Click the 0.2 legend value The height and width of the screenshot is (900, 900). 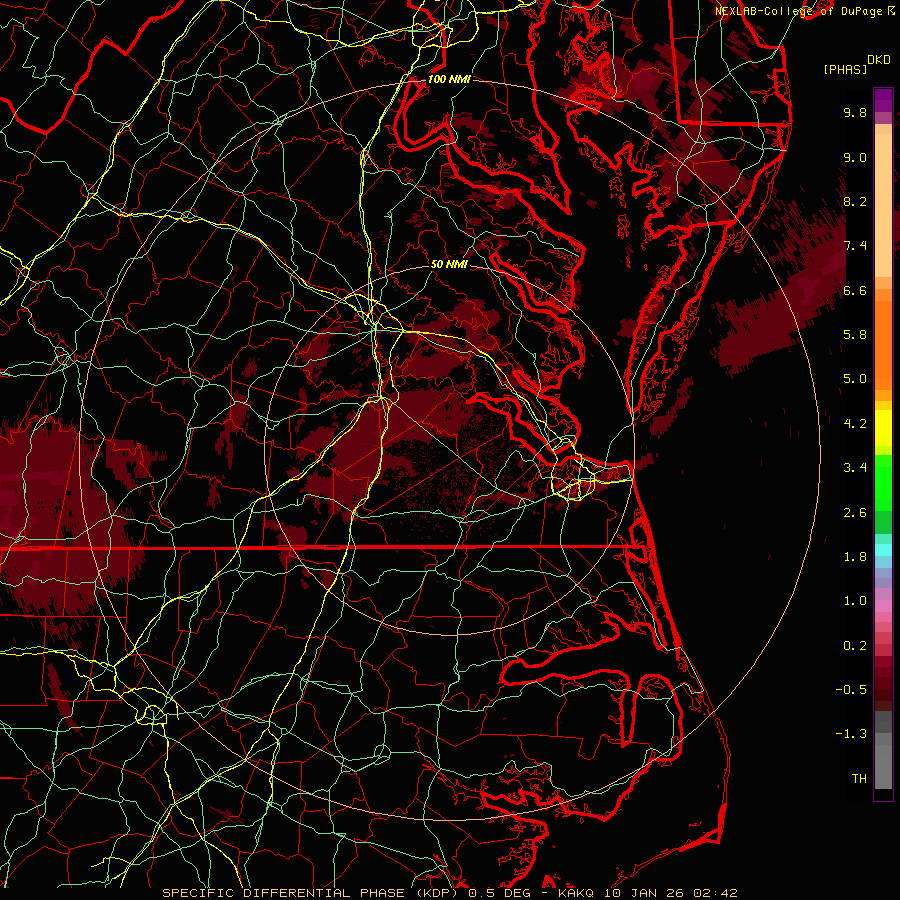point(855,646)
